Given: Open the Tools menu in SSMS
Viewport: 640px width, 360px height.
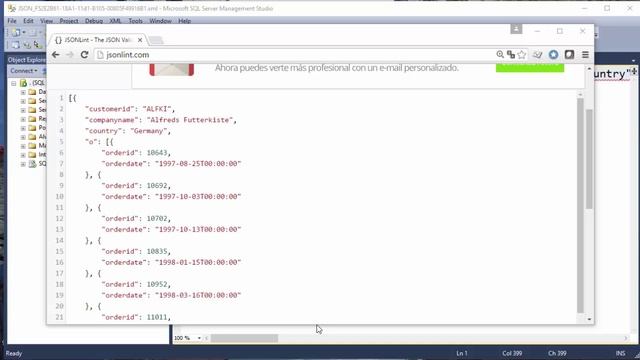Looking at the screenshot, I should [x=136, y=21].
